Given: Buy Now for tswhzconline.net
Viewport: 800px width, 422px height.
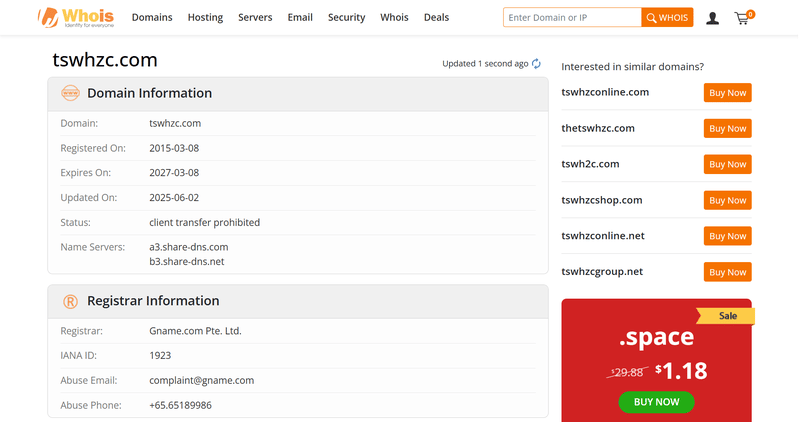Looking at the screenshot, I should pyautogui.click(x=728, y=236).
